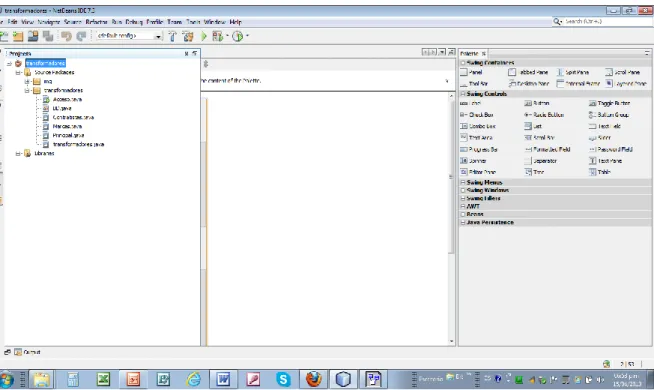Expand the Libraries node

click(18, 153)
